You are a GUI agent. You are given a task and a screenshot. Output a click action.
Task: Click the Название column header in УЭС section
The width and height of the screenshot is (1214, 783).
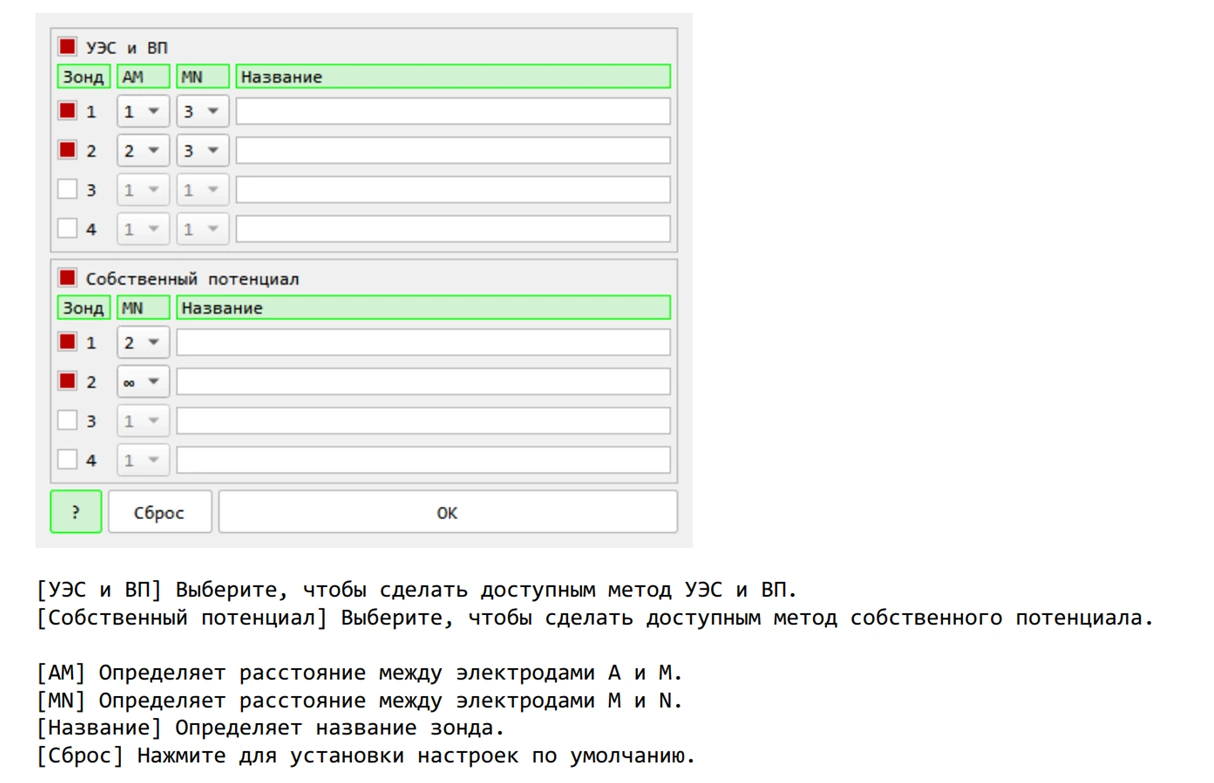click(452, 77)
